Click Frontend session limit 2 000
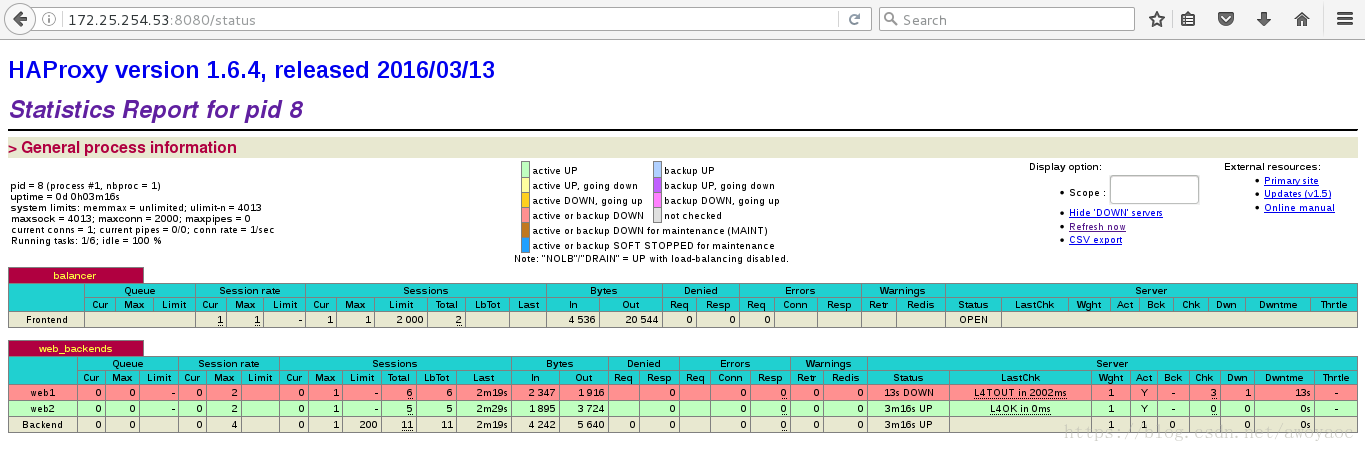Screen dimensions: 1365x452 411,320
